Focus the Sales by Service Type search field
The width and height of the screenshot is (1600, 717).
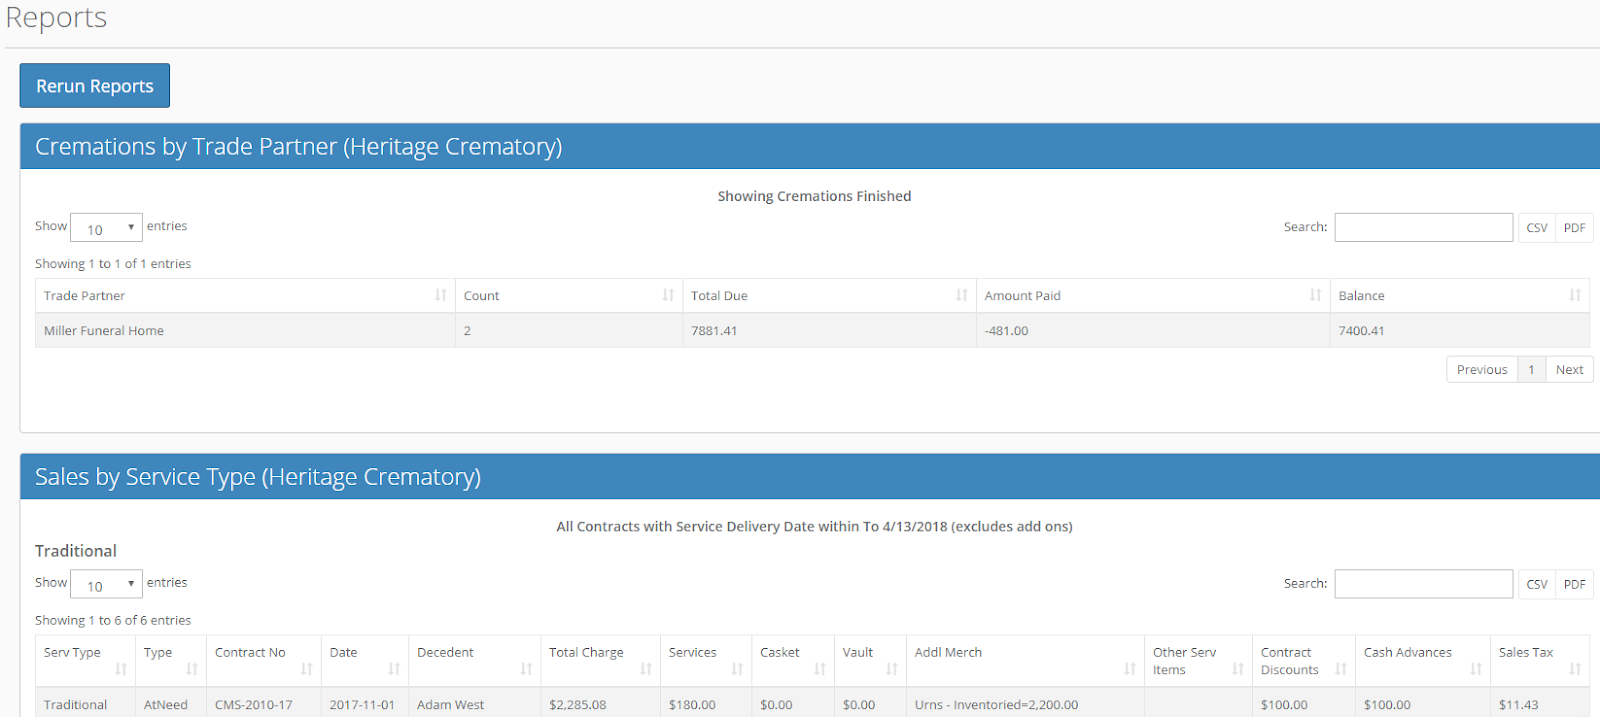[x=1423, y=584]
